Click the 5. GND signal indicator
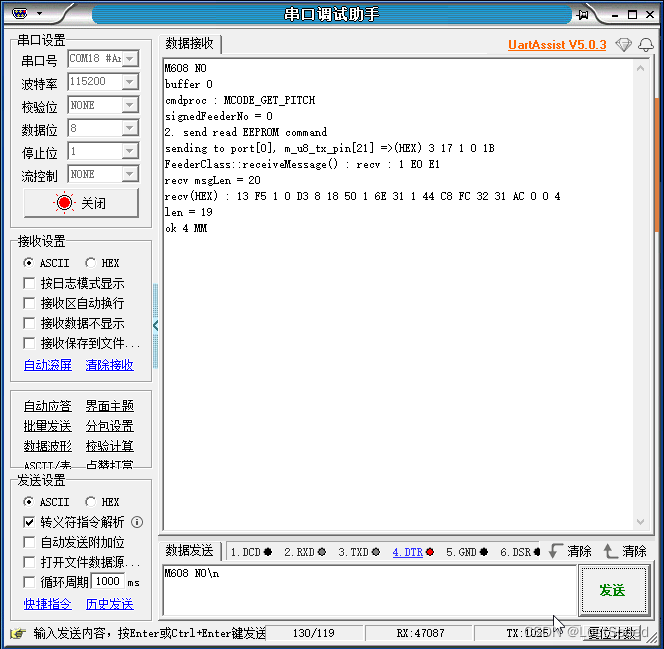This screenshot has width=664, height=649. coord(467,552)
